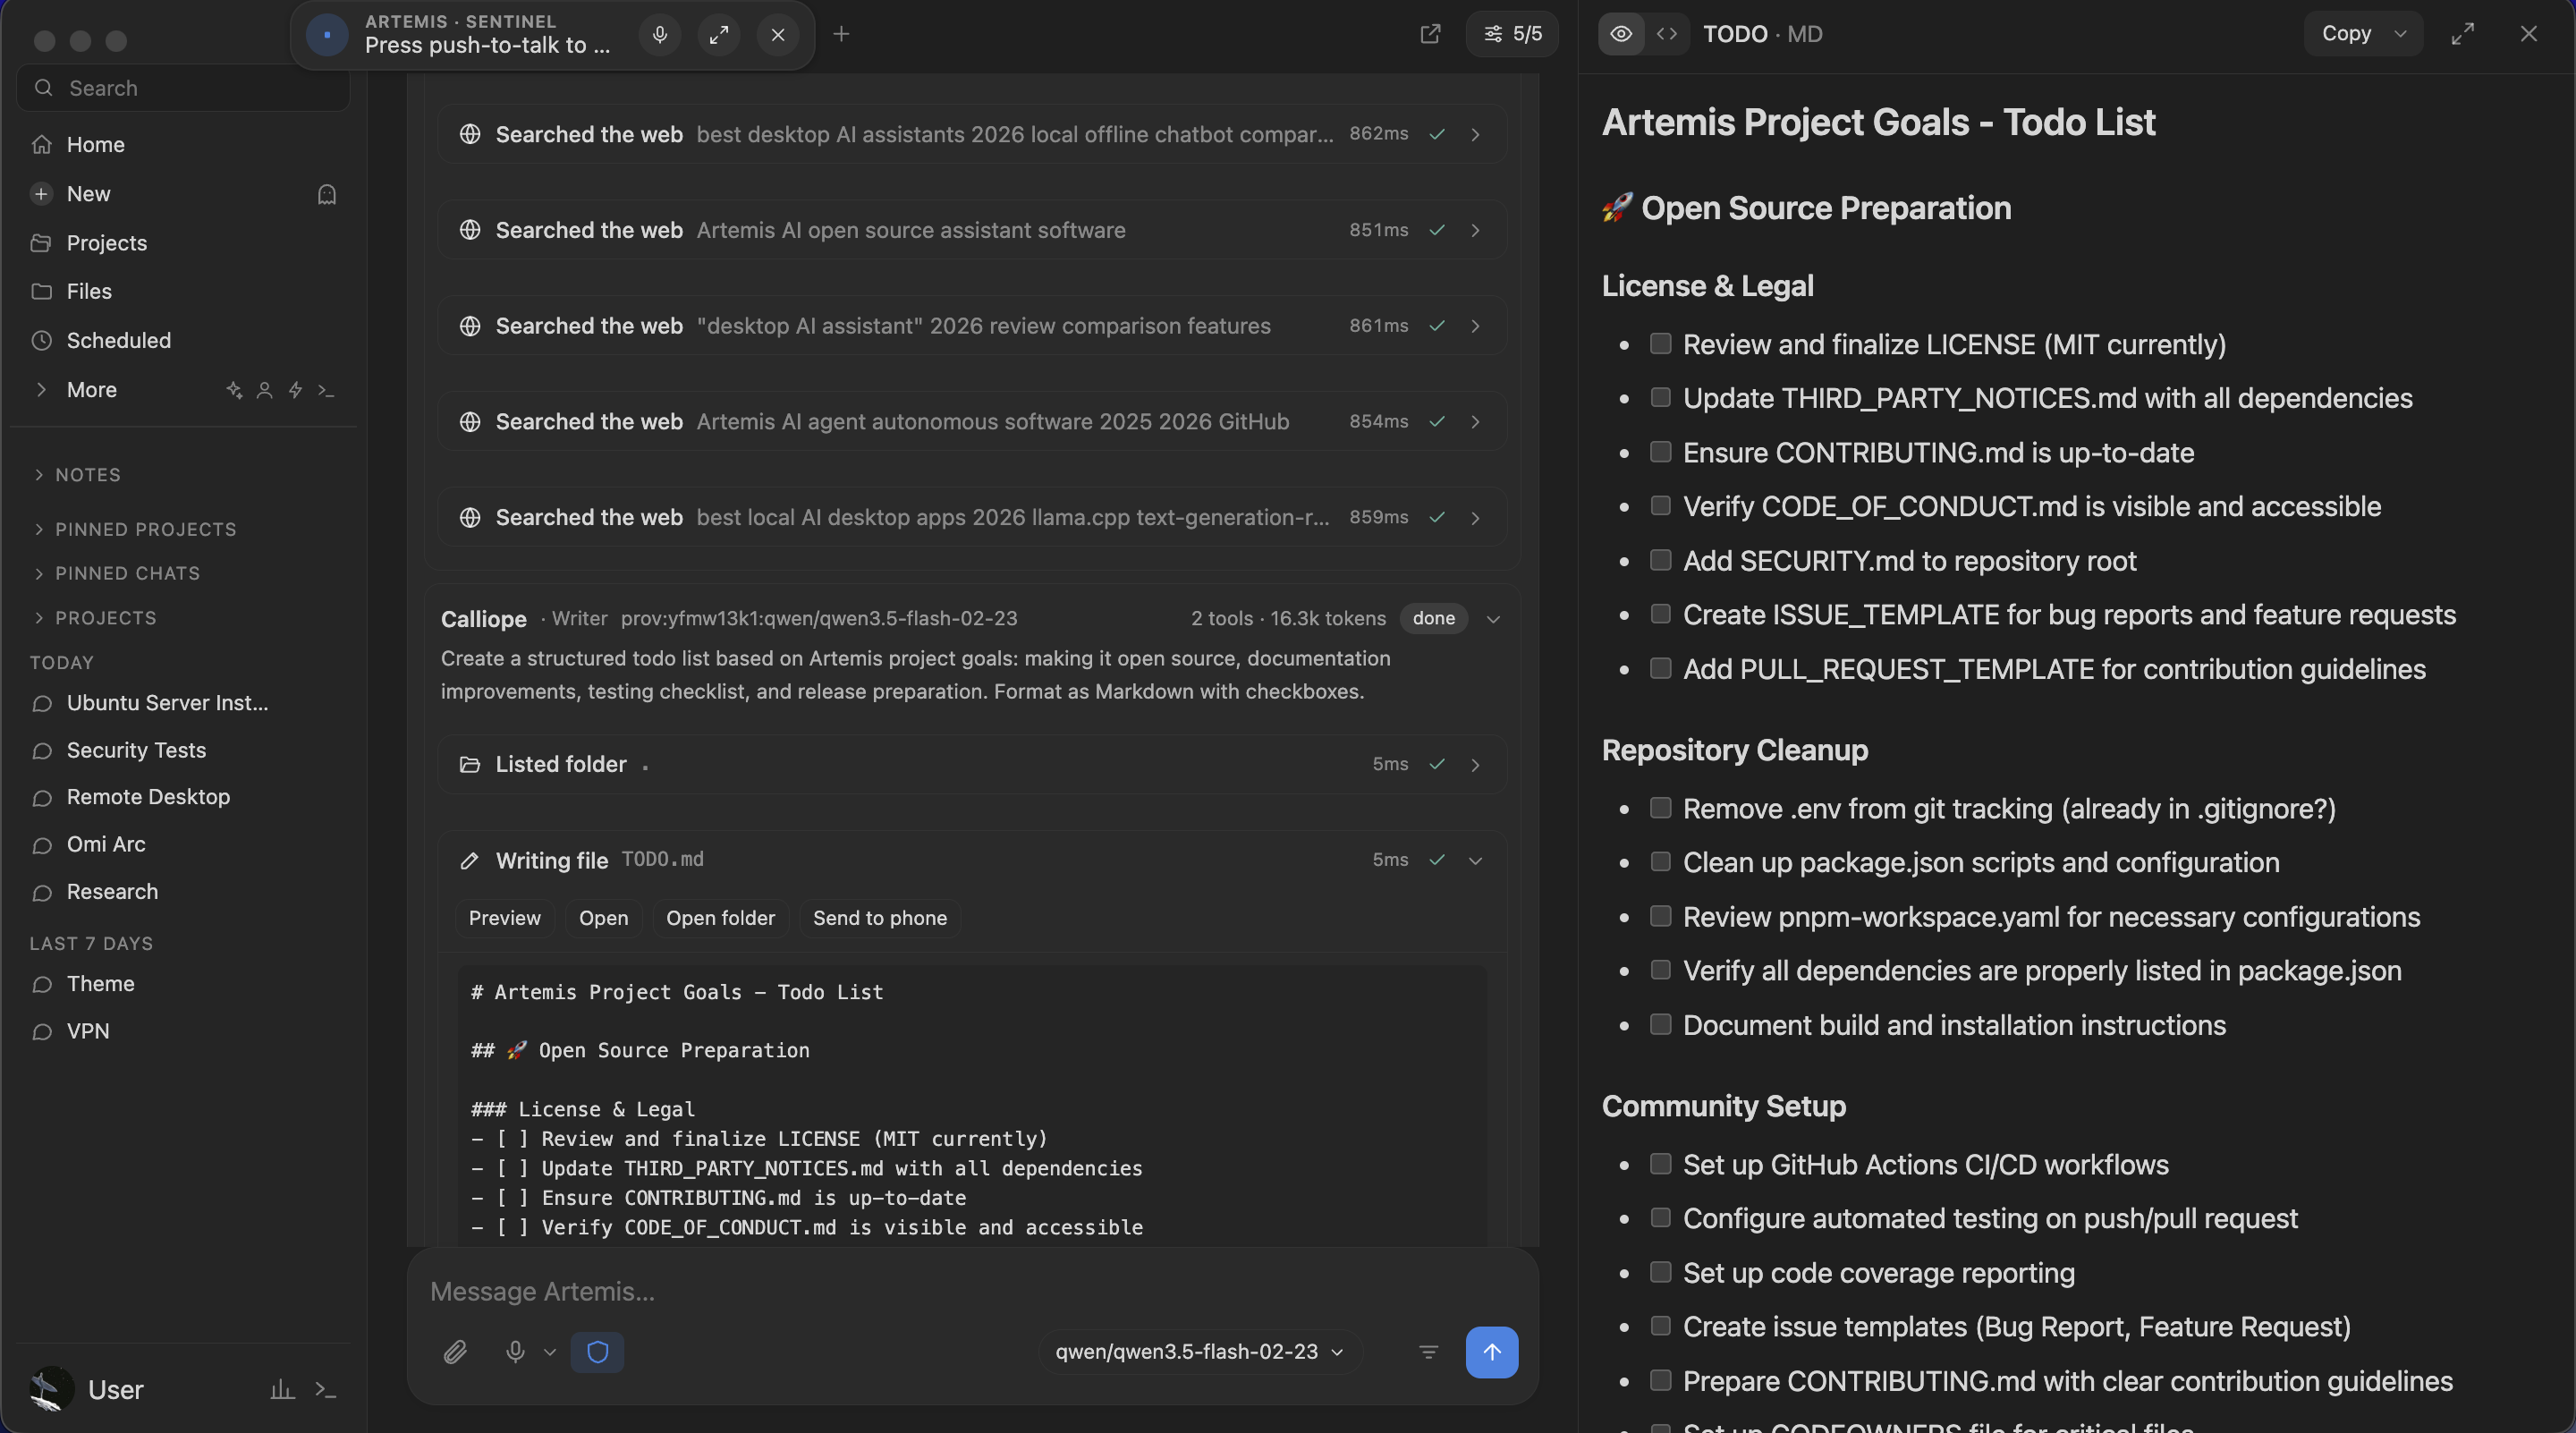This screenshot has height=1433, width=2576.
Task: Click the microphone icon in the Sentinel bar
Action: point(660,35)
